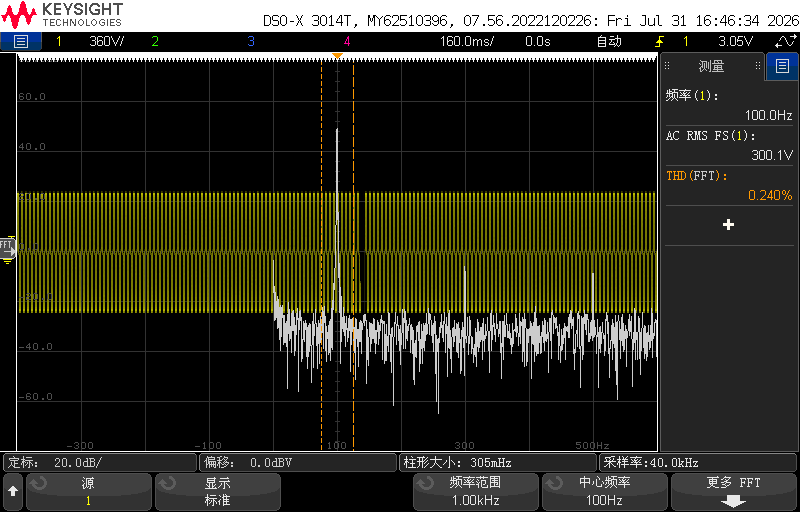Open the 源 source softkey
This screenshot has height=512, width=800.
89,491
